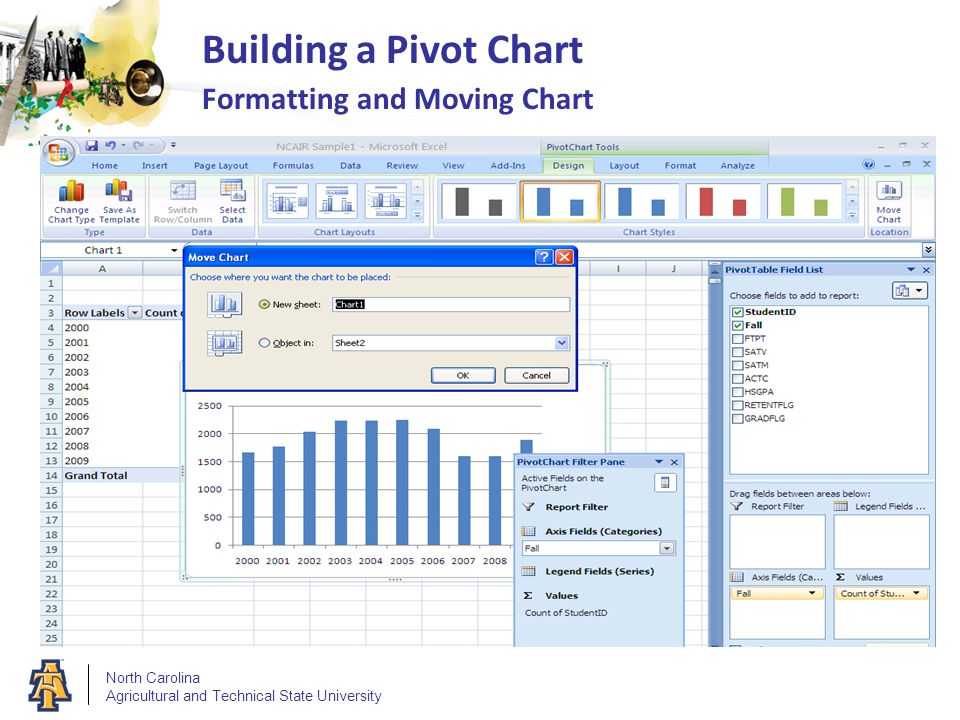Check the GRADFLG field
This screenshot has width=960, height=720.
click(x=738, y=419)
